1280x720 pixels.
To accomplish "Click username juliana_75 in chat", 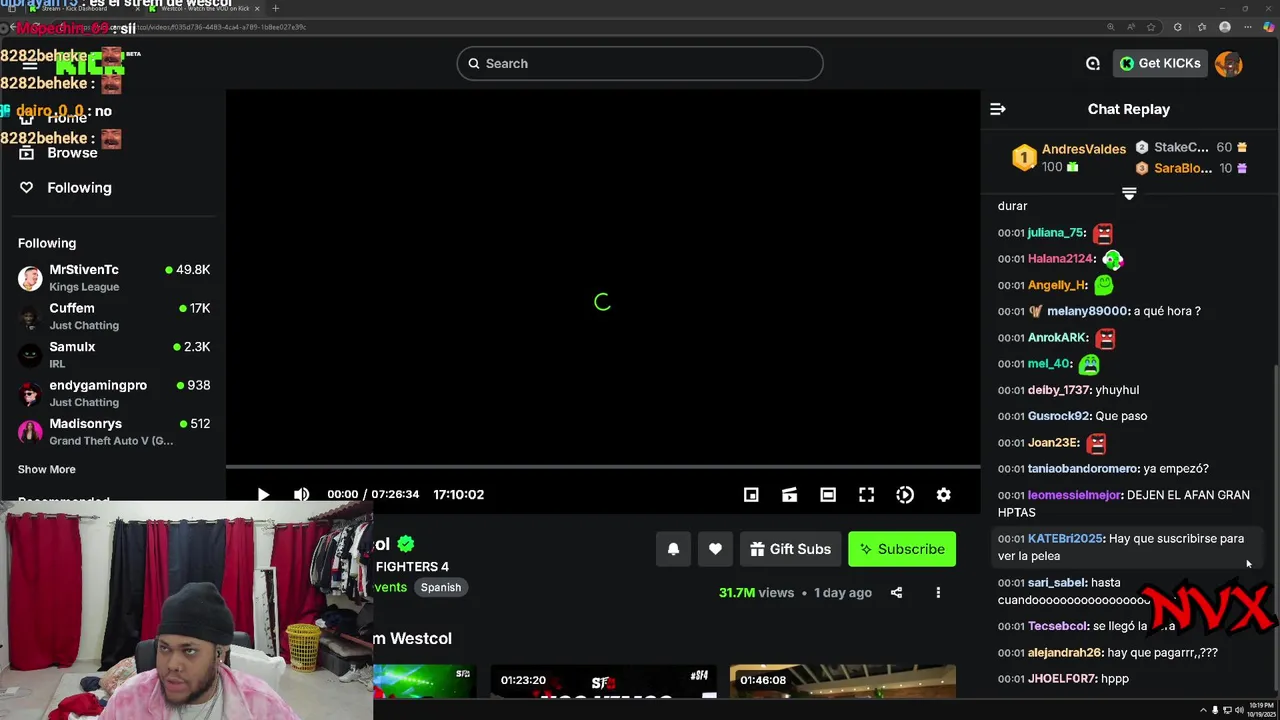I will tap(1056, 232).
